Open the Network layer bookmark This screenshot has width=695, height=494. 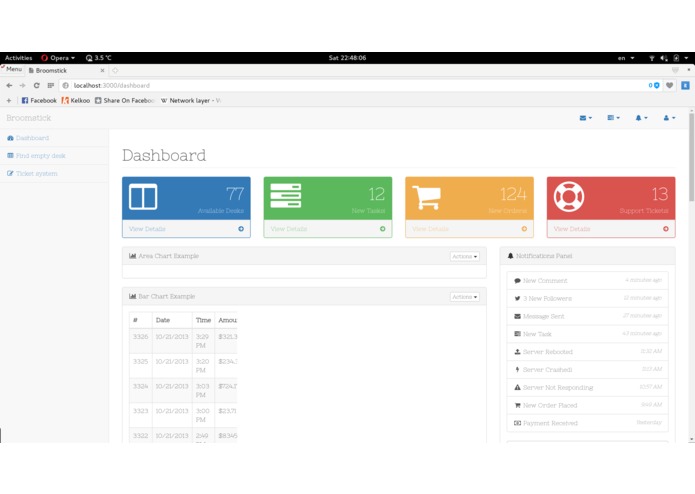click(191, 101)
